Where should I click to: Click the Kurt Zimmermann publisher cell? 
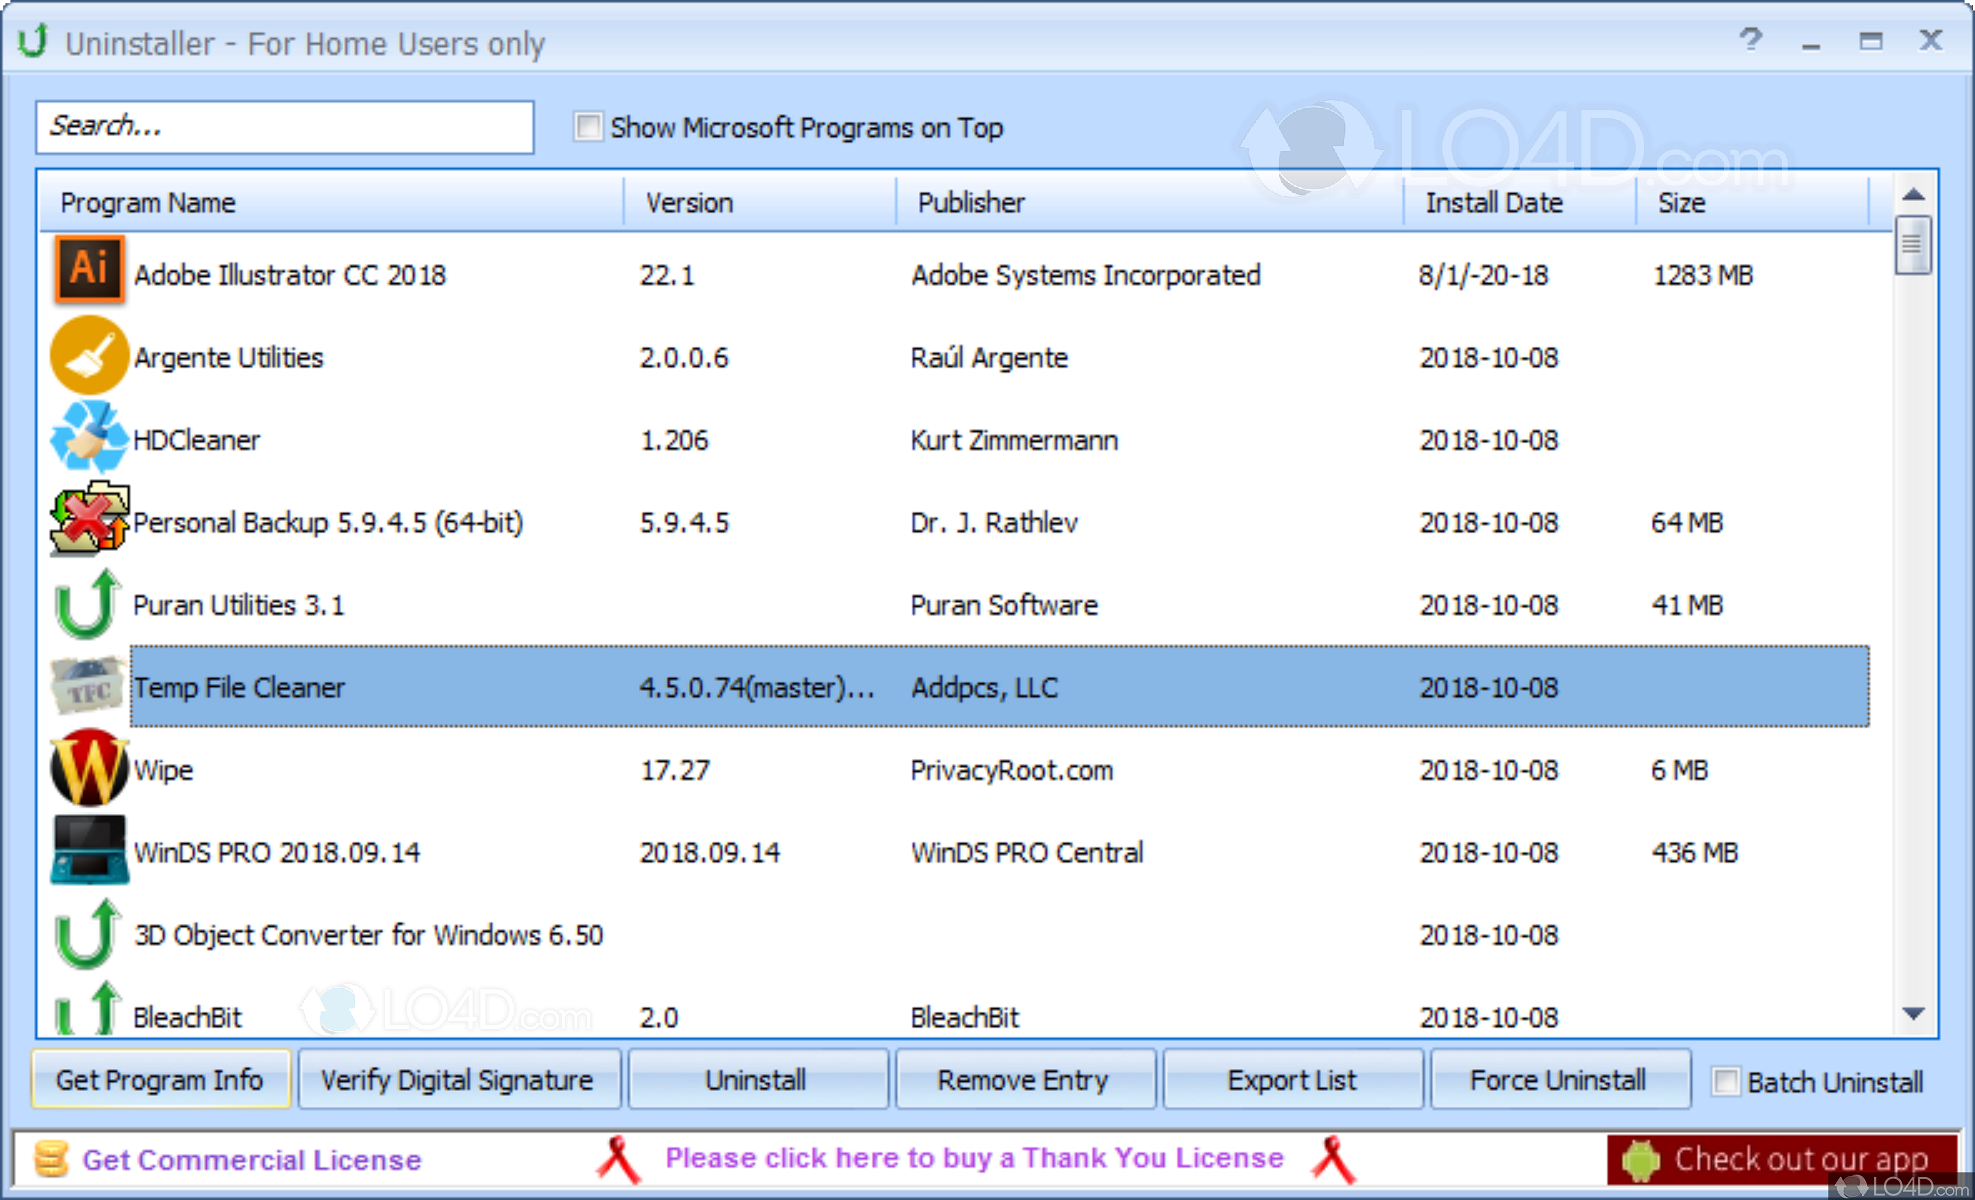[1014, 440]
